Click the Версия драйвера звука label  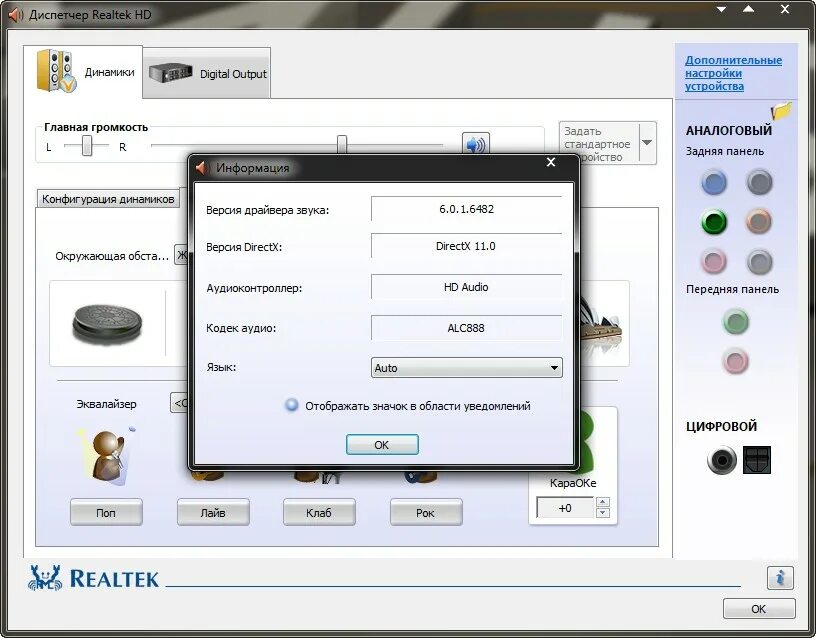coord(267,210)
